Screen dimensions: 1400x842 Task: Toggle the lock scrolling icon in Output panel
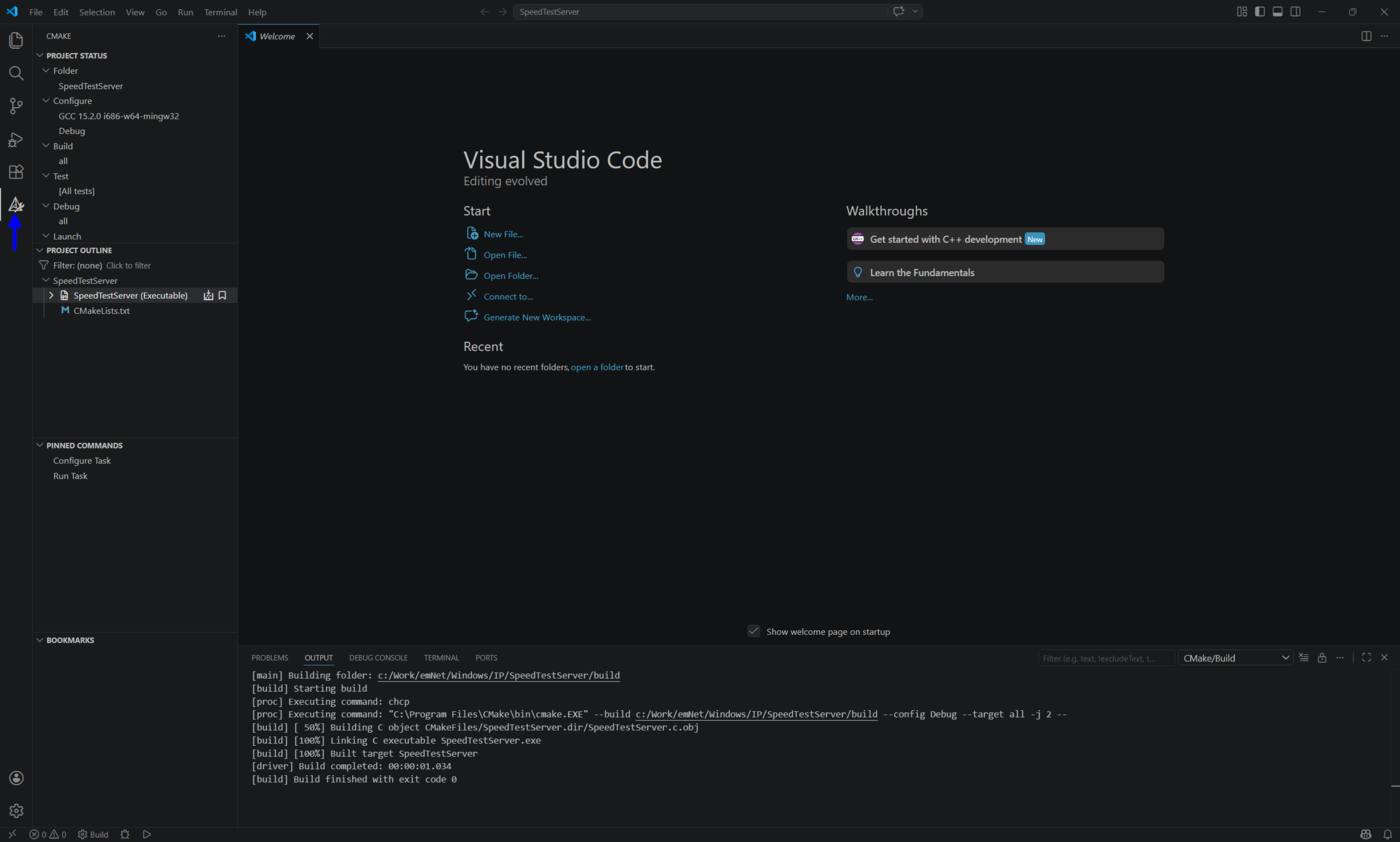pyautogui.click(x=1321, y=657)
